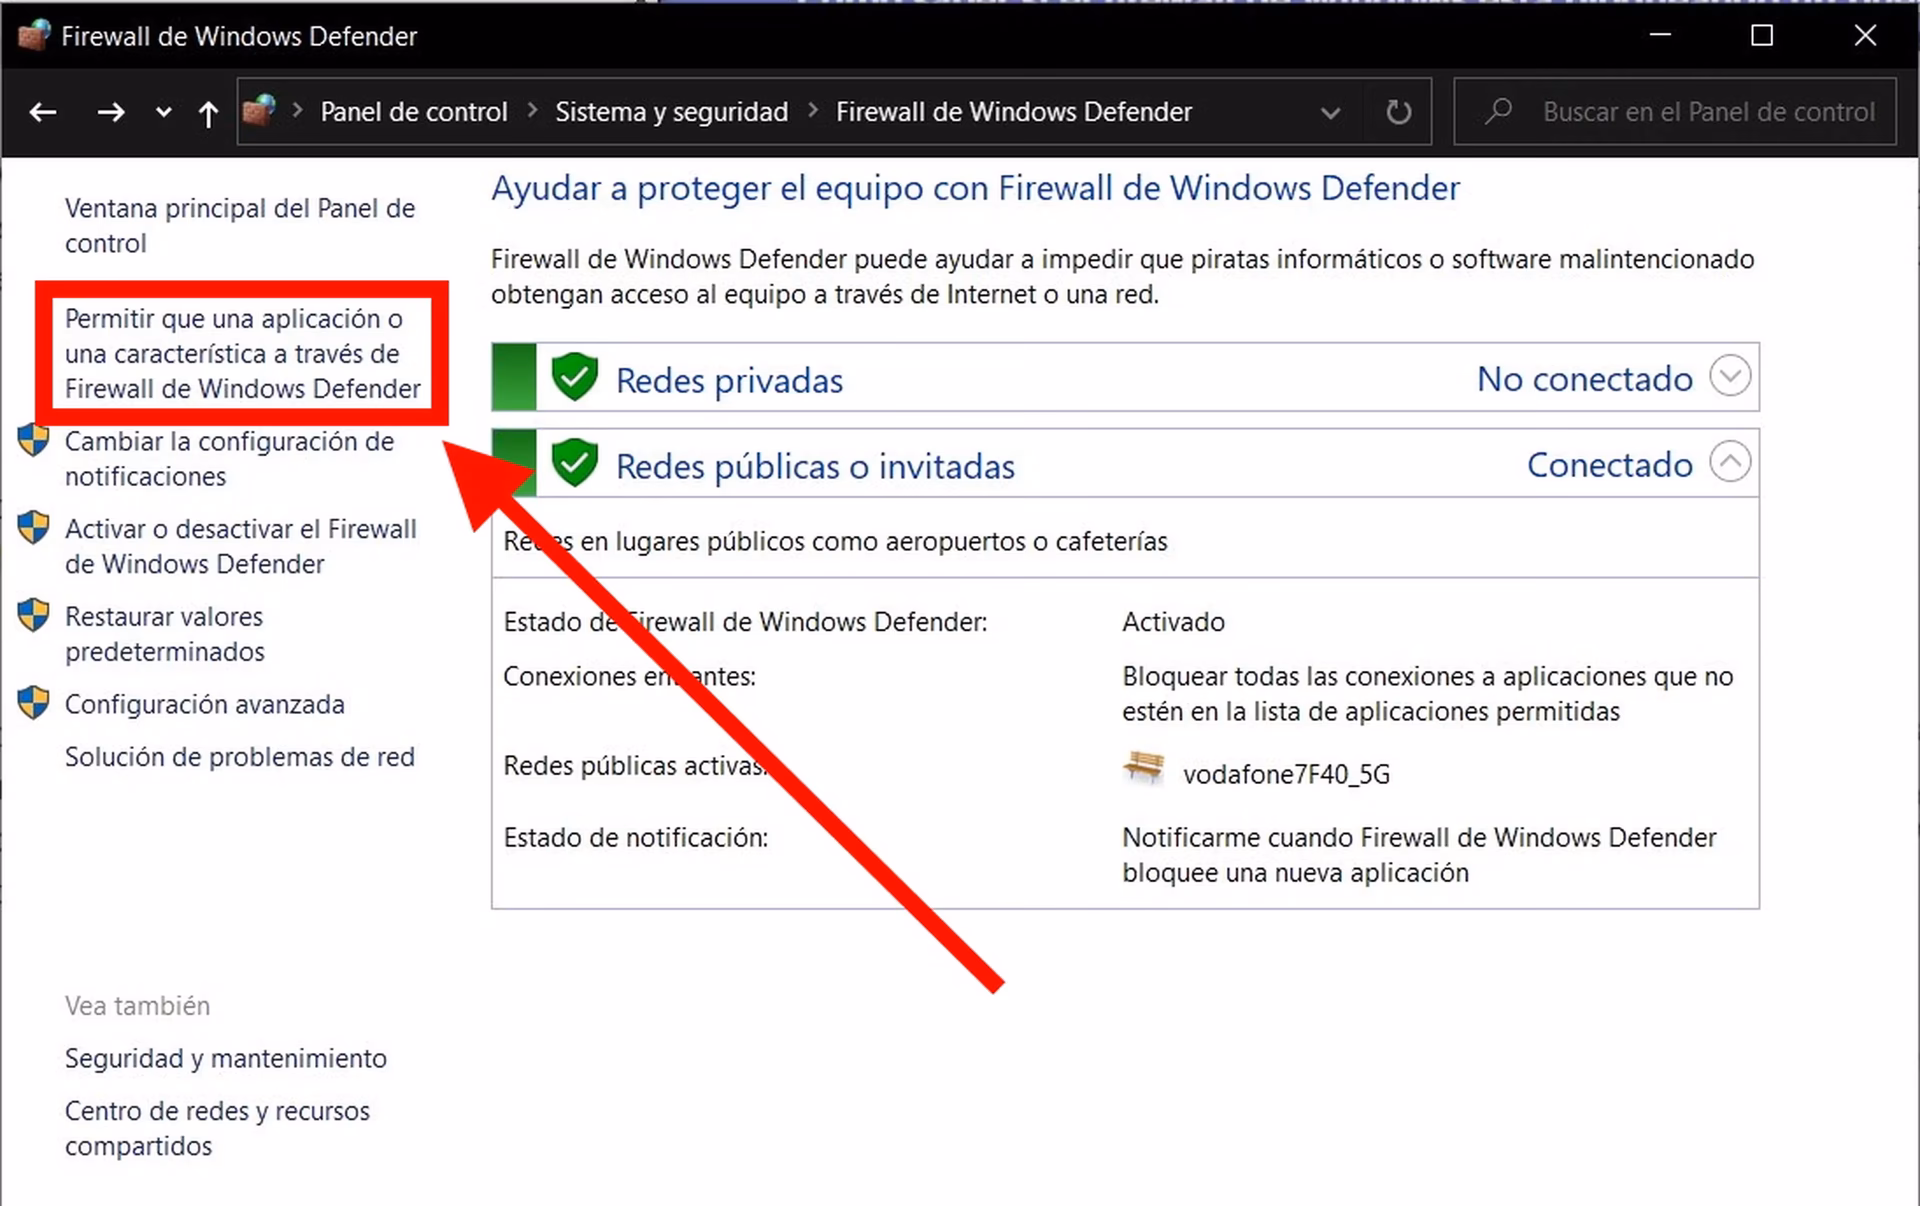Image resolution: width=1920 pixels, height=1206 pixels.
Task: Open Sistema y seguridad breadcrumb
Action: [x=672, y=112]
